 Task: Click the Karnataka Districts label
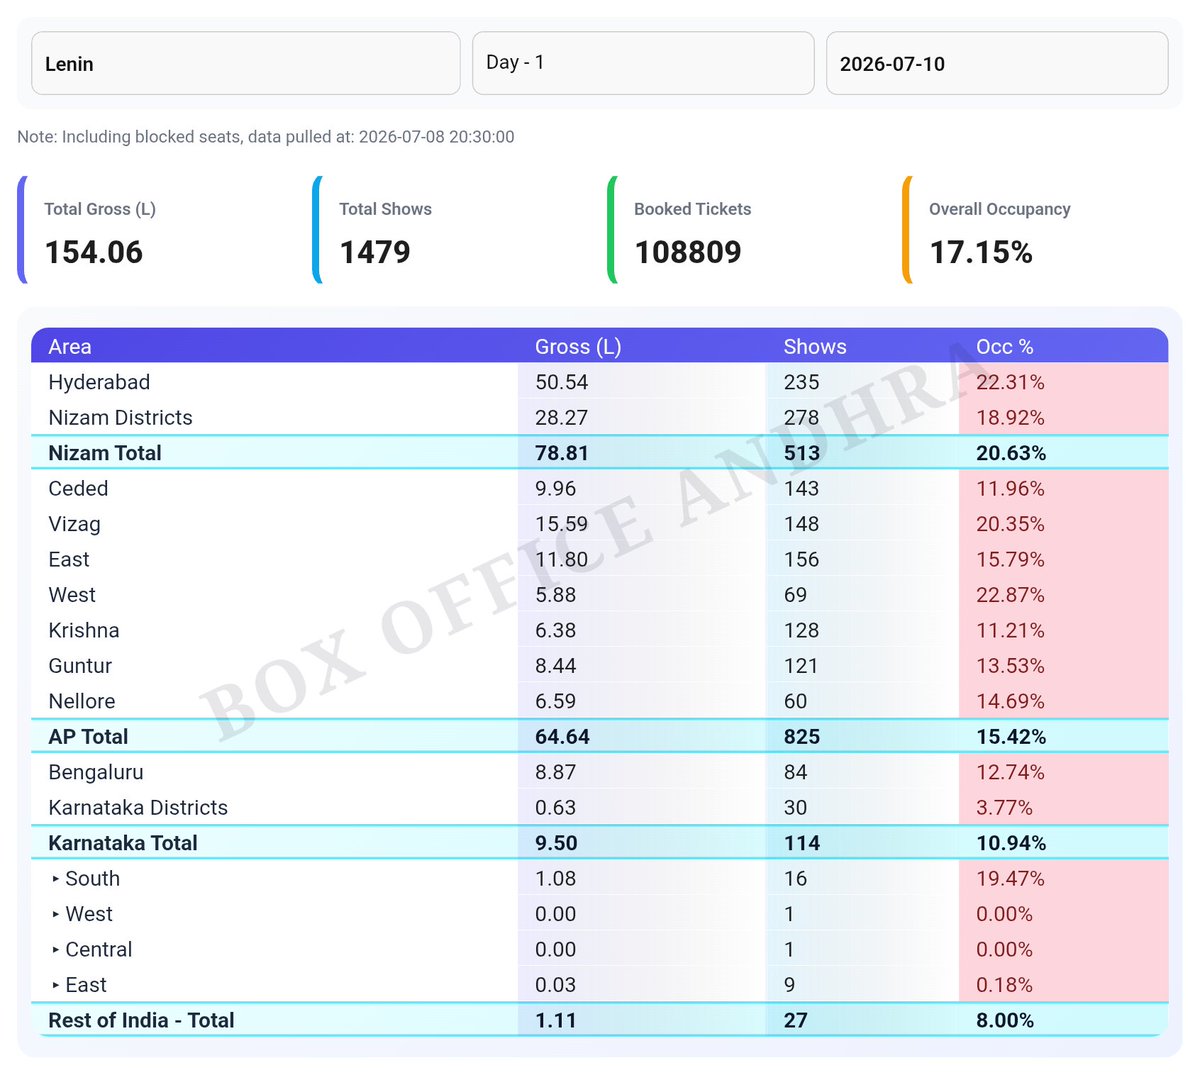(138, 808)
